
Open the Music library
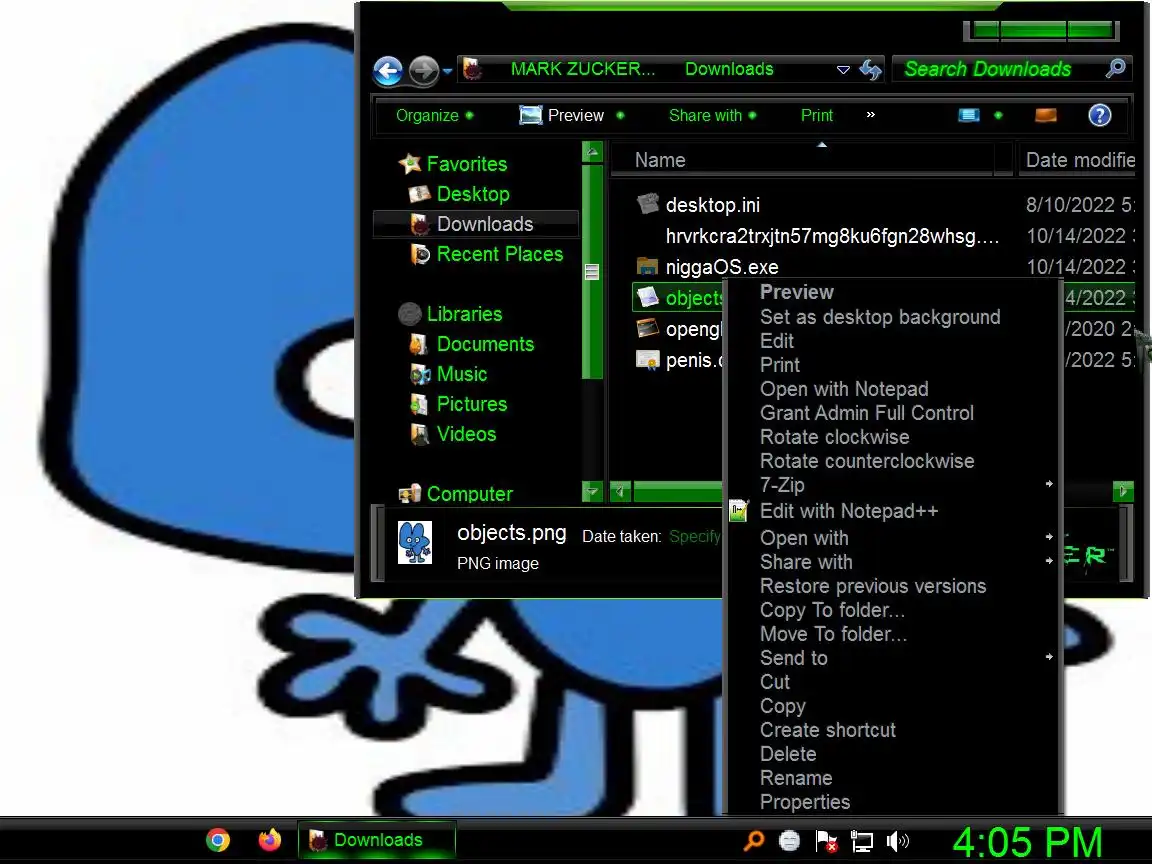(448, 374)
